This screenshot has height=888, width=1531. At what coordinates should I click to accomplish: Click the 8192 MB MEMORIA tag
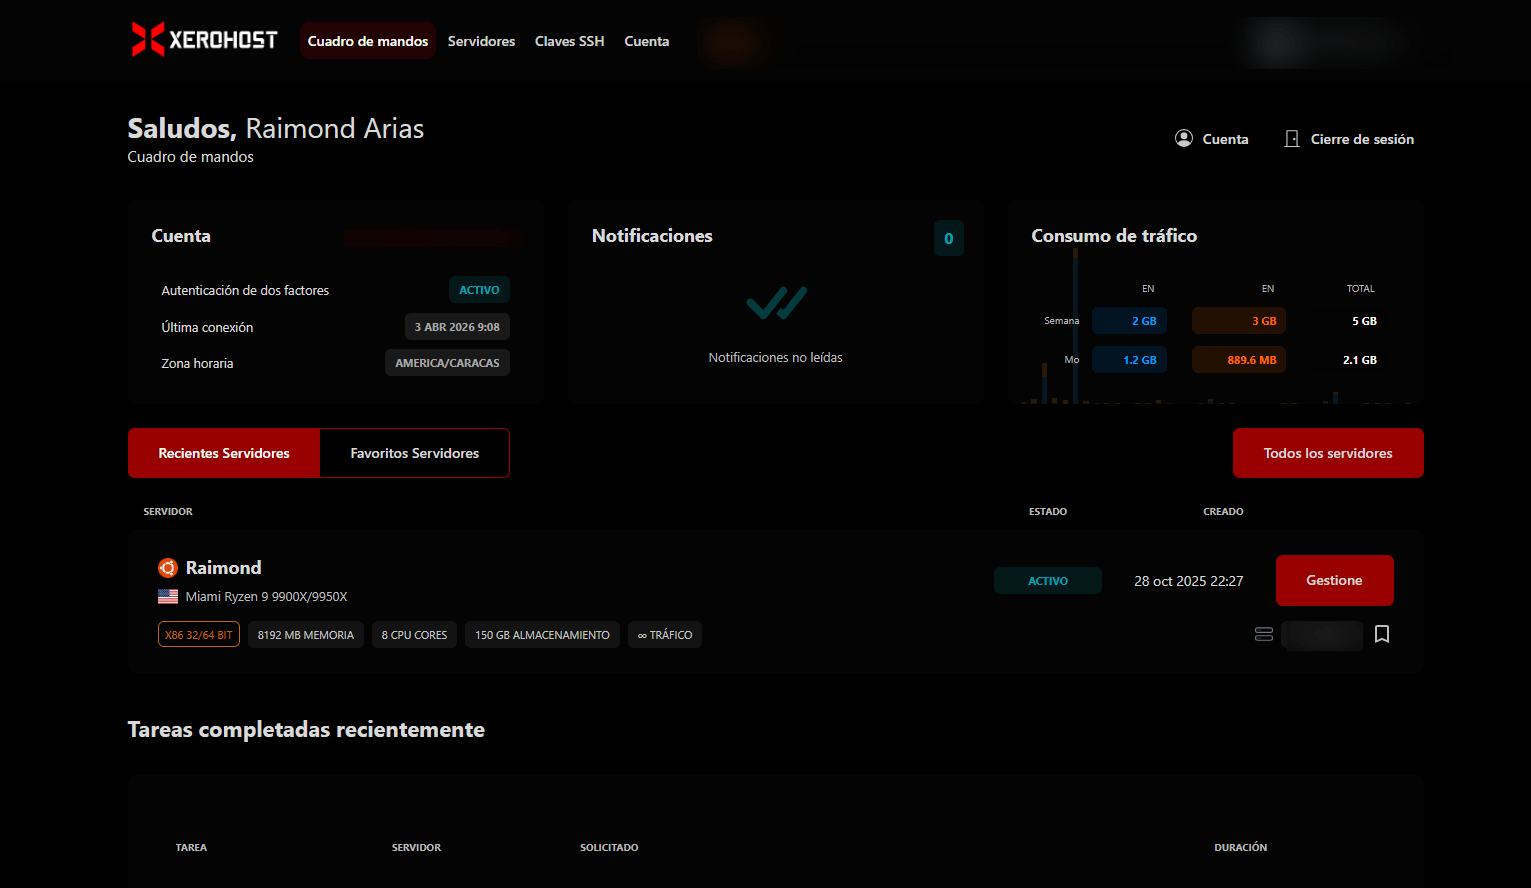tap(305, 635)
